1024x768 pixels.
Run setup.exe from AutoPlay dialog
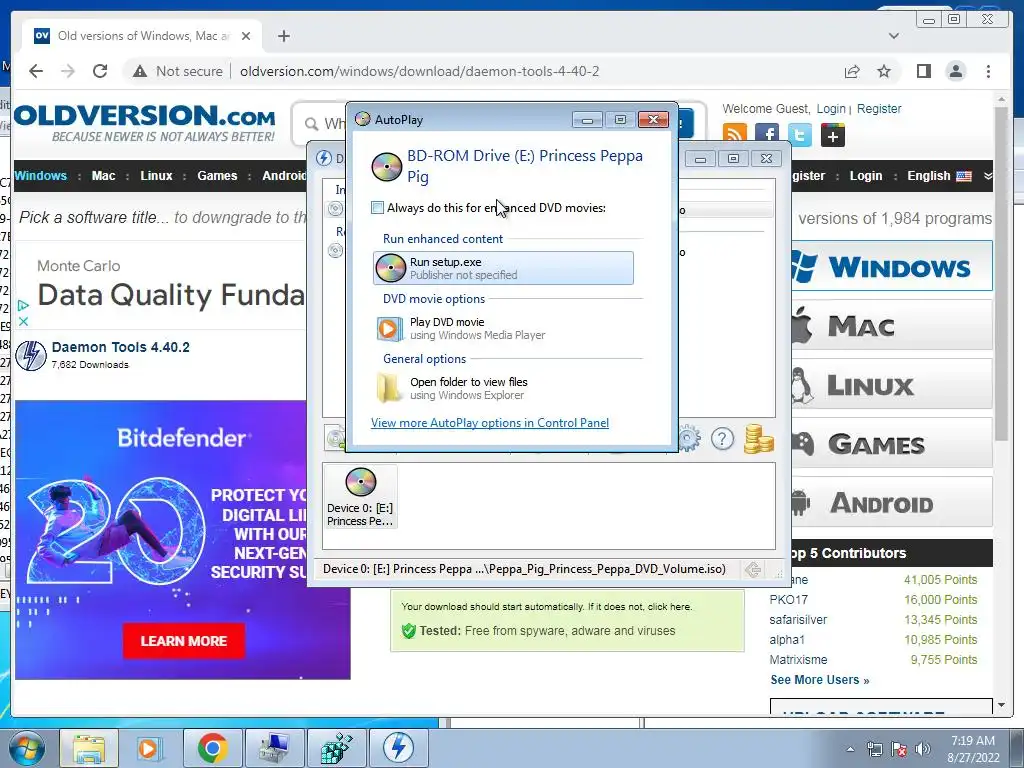[x=503, y=268]
